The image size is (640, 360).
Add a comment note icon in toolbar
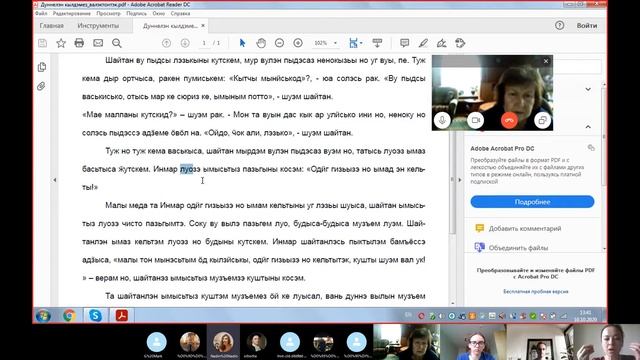[x=404, y=43]
